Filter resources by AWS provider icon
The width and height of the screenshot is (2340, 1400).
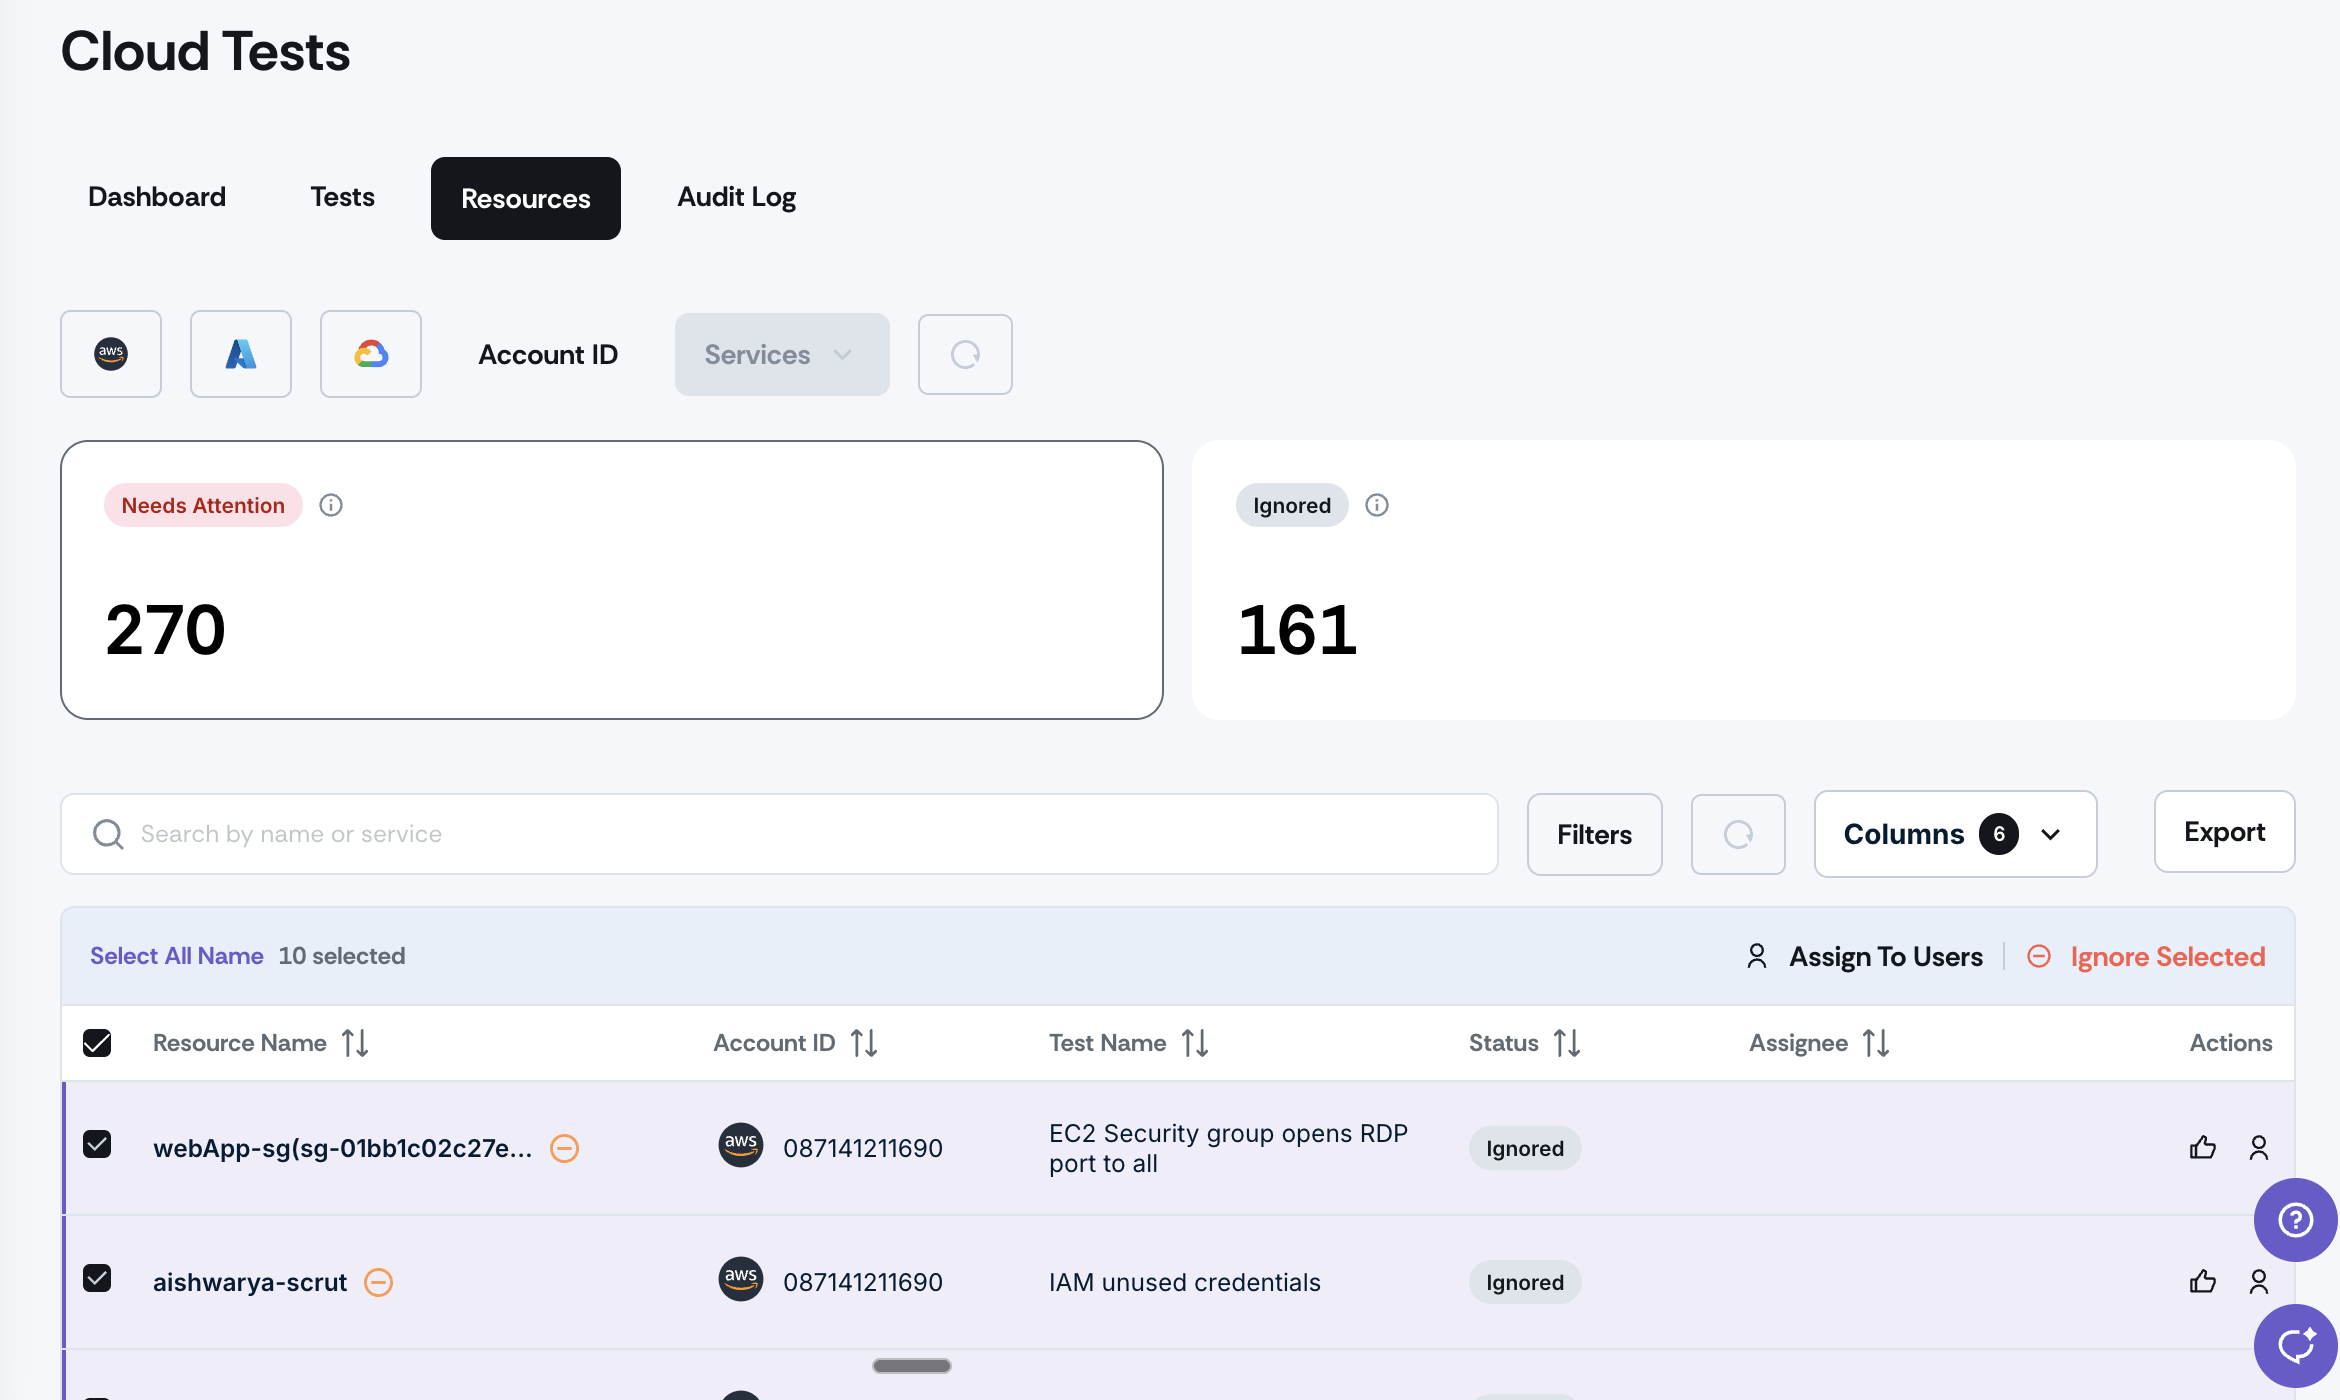[x=111, y=354]
